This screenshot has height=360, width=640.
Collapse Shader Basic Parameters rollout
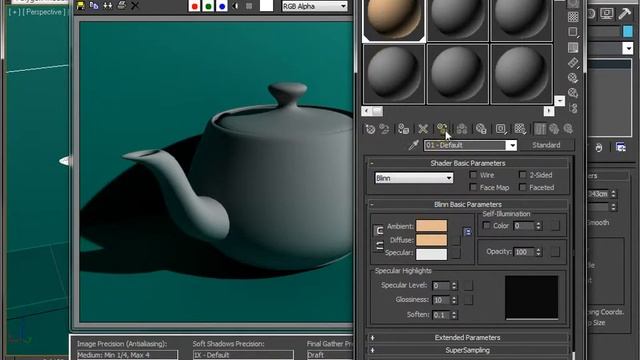pos(468,163)
